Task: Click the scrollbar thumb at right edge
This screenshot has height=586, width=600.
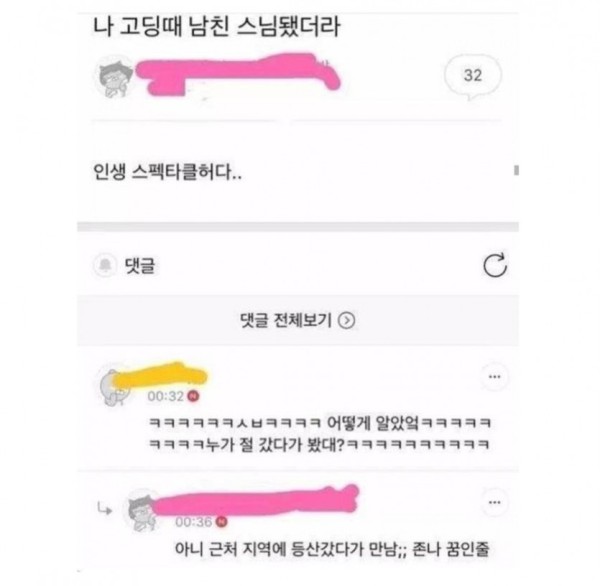Action: tap(516, 170)
